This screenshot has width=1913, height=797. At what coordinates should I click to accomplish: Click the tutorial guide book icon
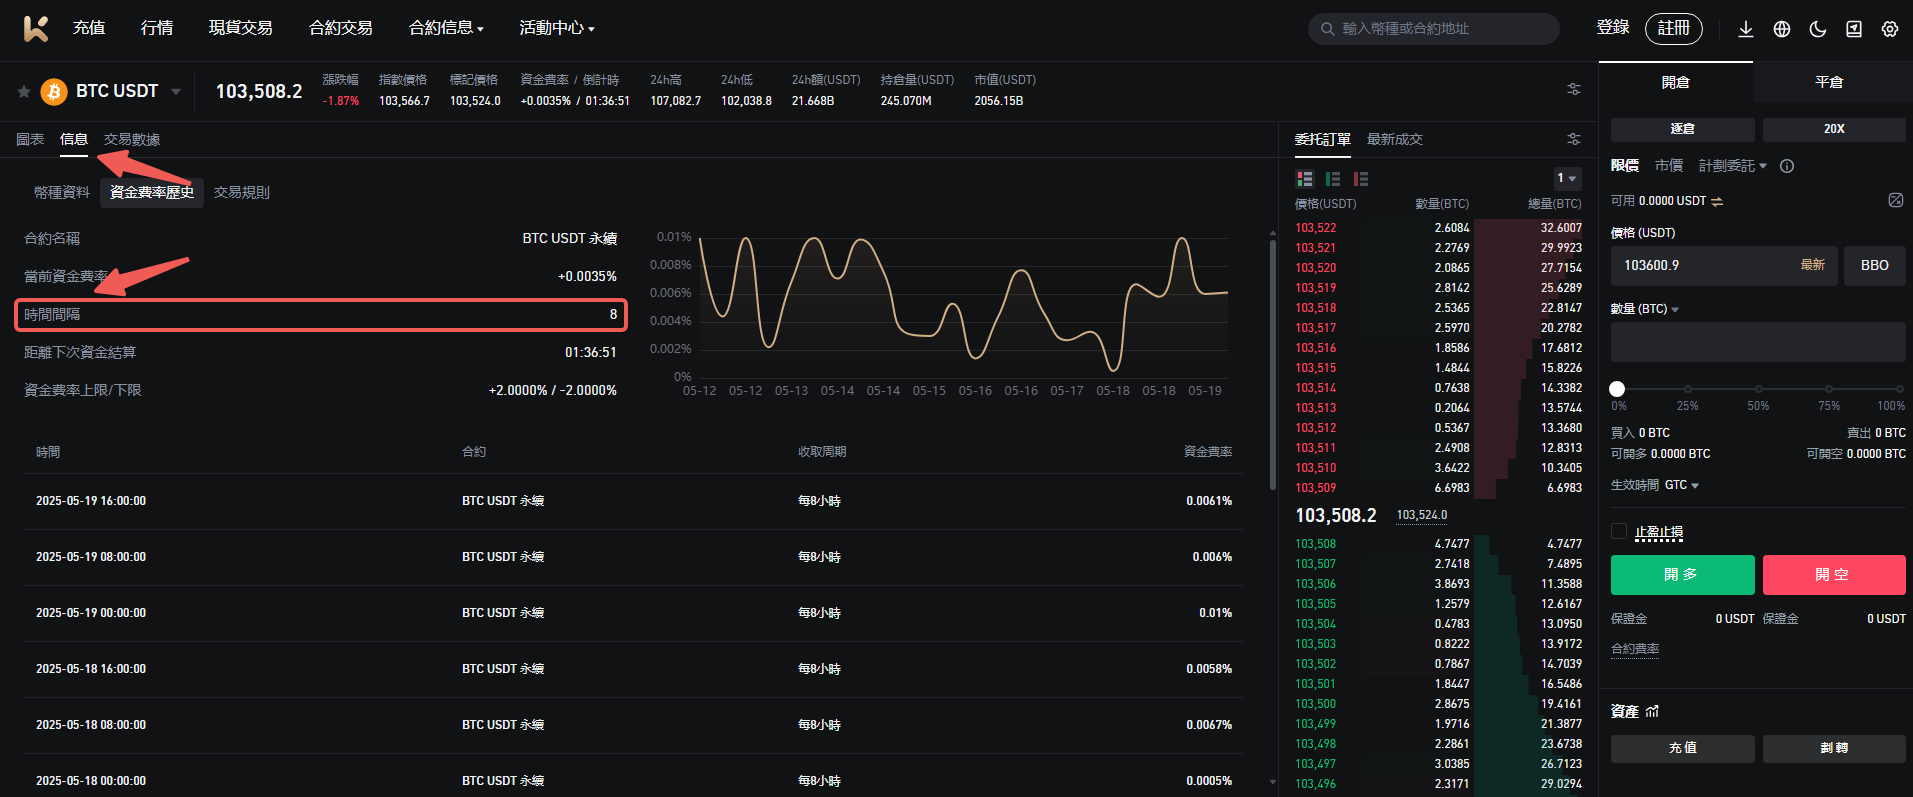[1853, 29]
